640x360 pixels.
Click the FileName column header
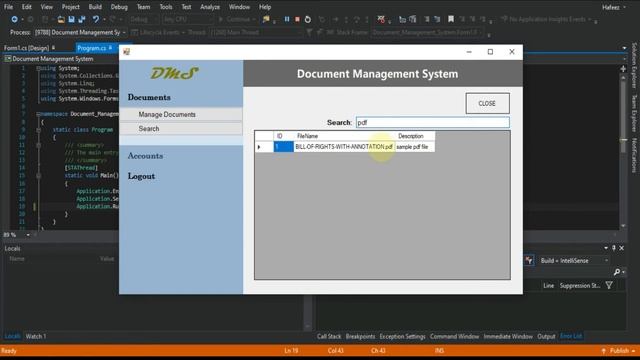(344, 136)
